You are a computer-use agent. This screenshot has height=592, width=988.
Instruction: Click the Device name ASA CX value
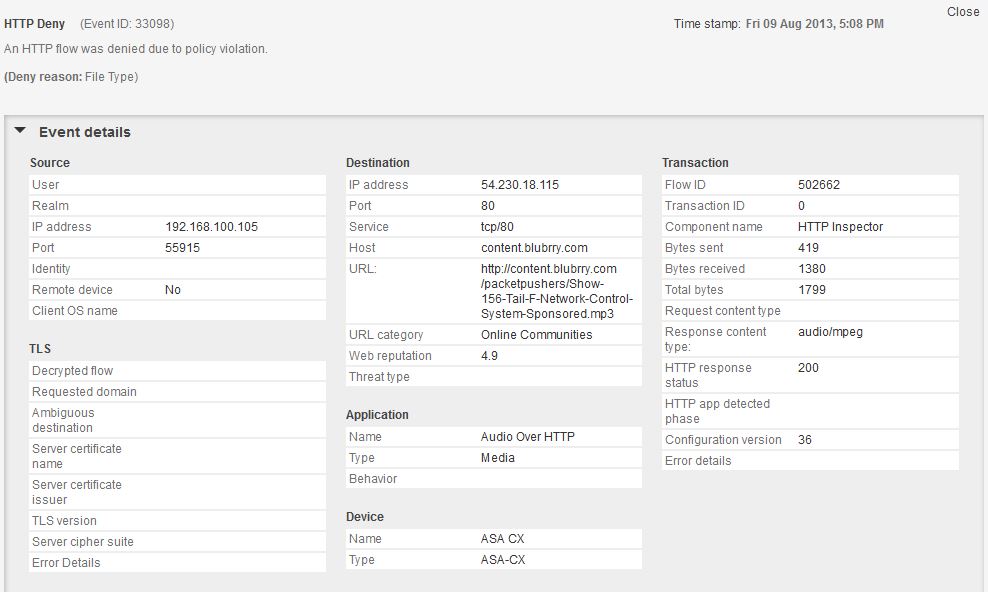pyautogui.click(x=502, y=538)
